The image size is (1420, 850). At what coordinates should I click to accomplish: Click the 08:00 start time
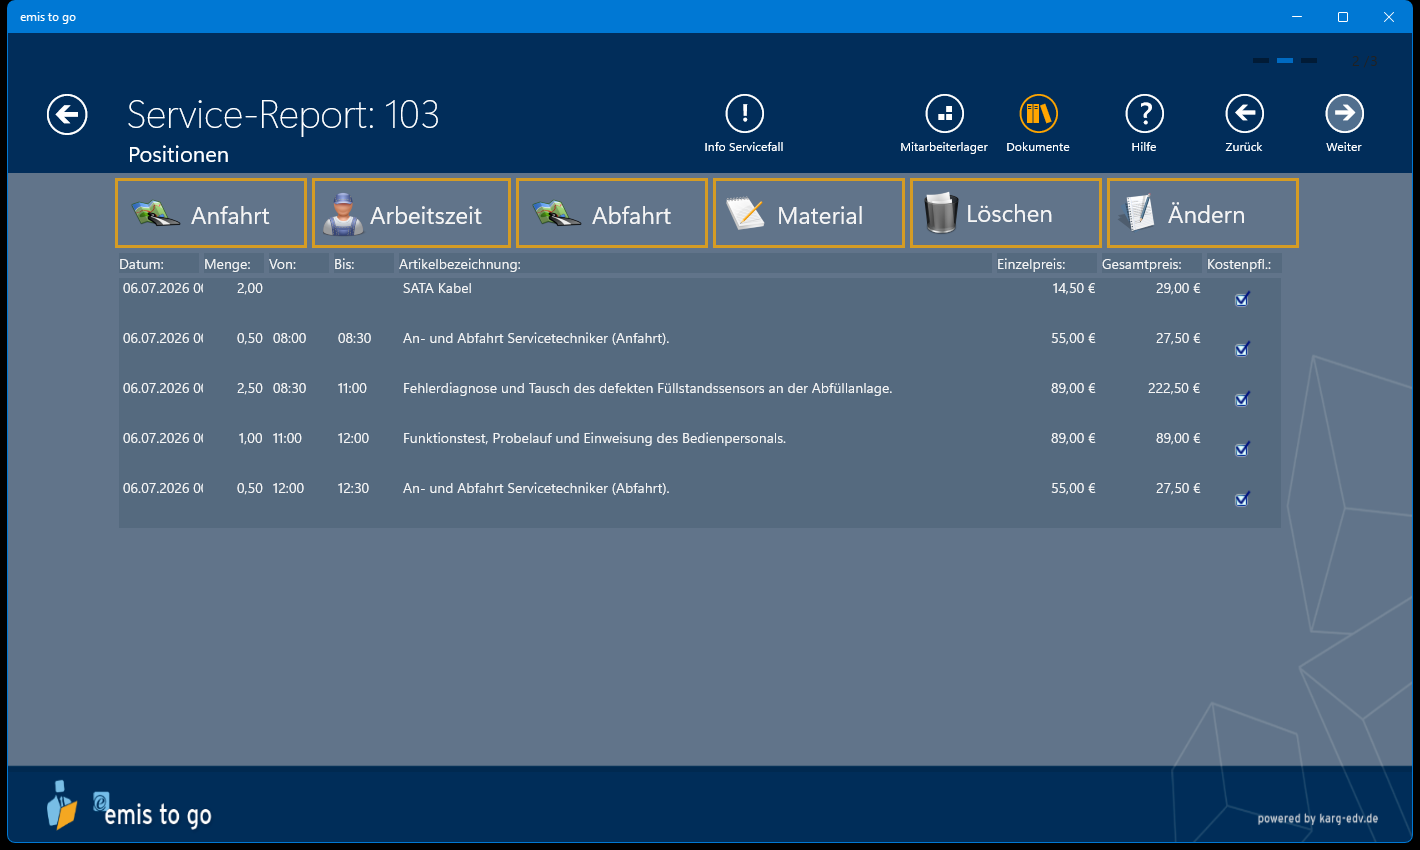[289, 338]
